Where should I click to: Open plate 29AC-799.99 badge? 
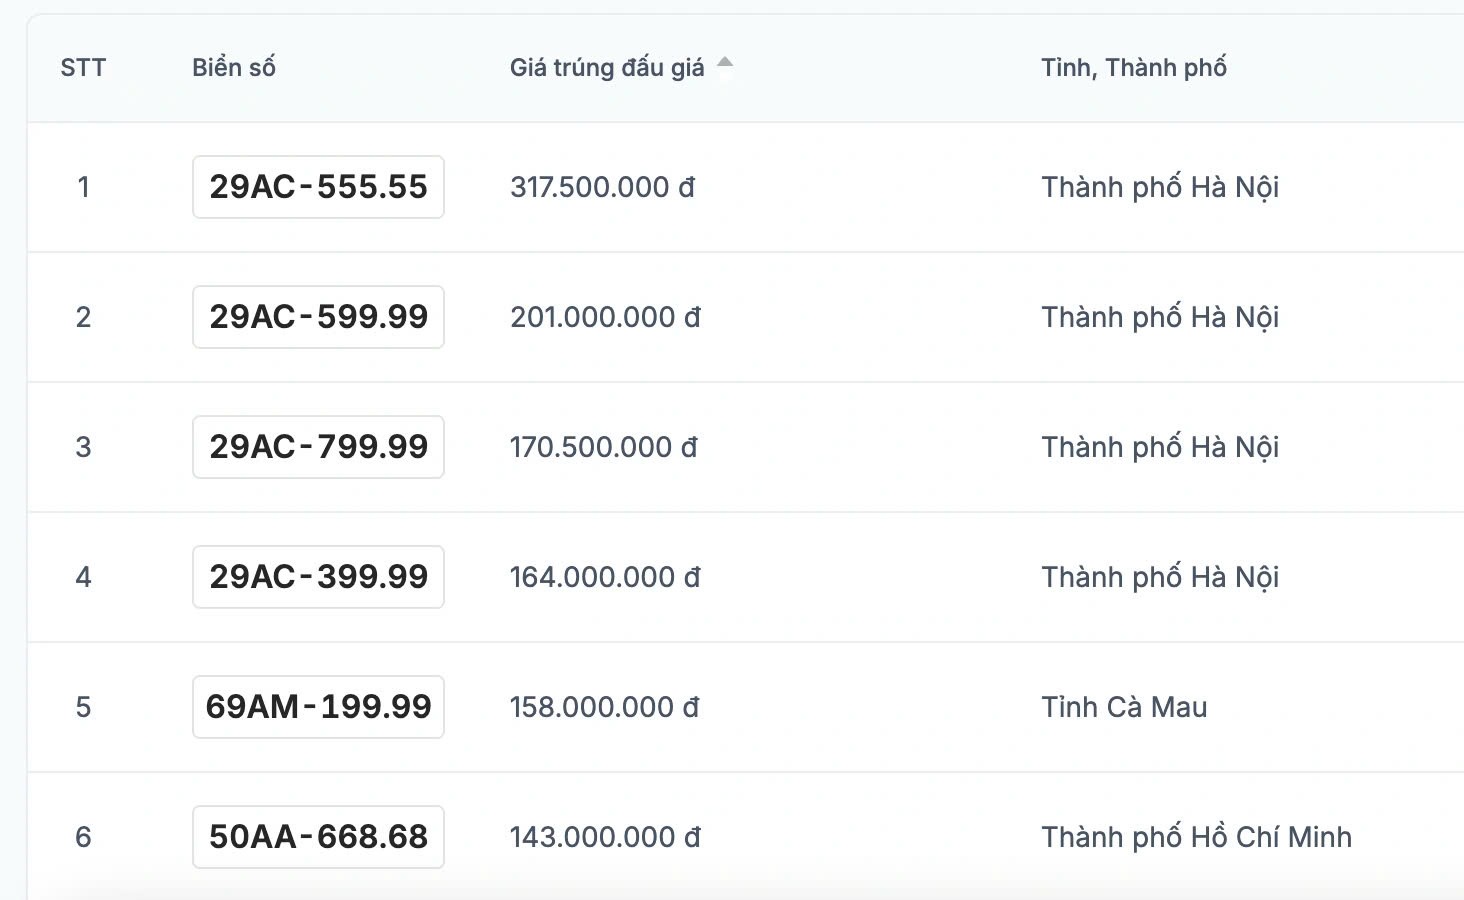click(x=318, y=447)
